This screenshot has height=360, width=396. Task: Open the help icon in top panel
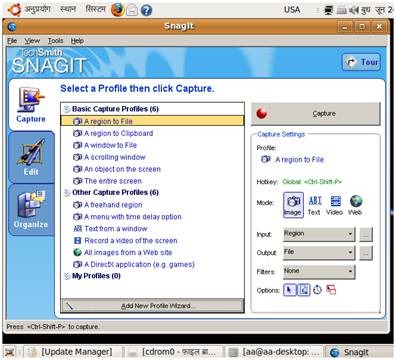[146, 10]
